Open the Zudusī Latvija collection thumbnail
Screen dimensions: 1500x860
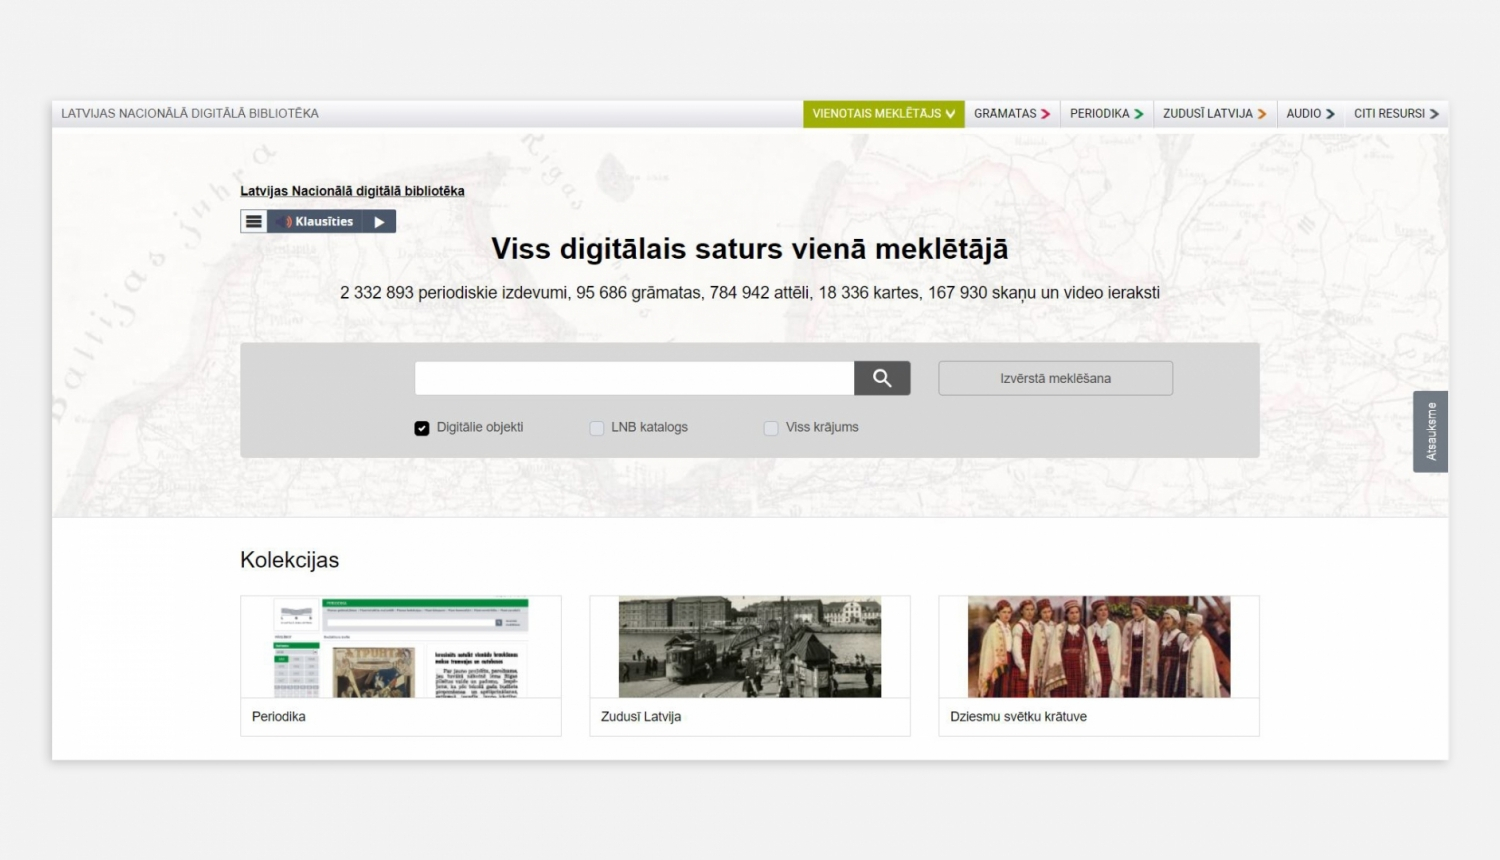(749, 646)
